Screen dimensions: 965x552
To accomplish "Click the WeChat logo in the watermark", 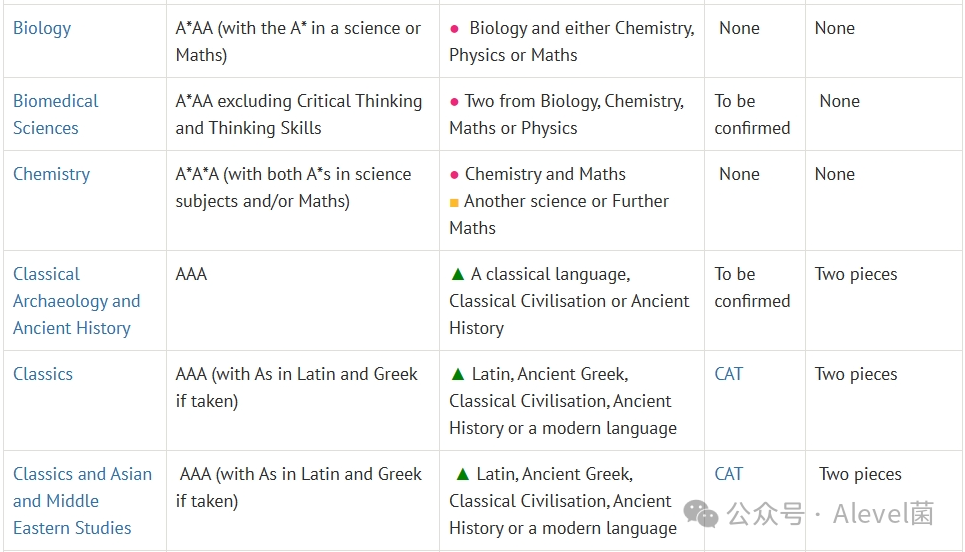I will [701, 514].
